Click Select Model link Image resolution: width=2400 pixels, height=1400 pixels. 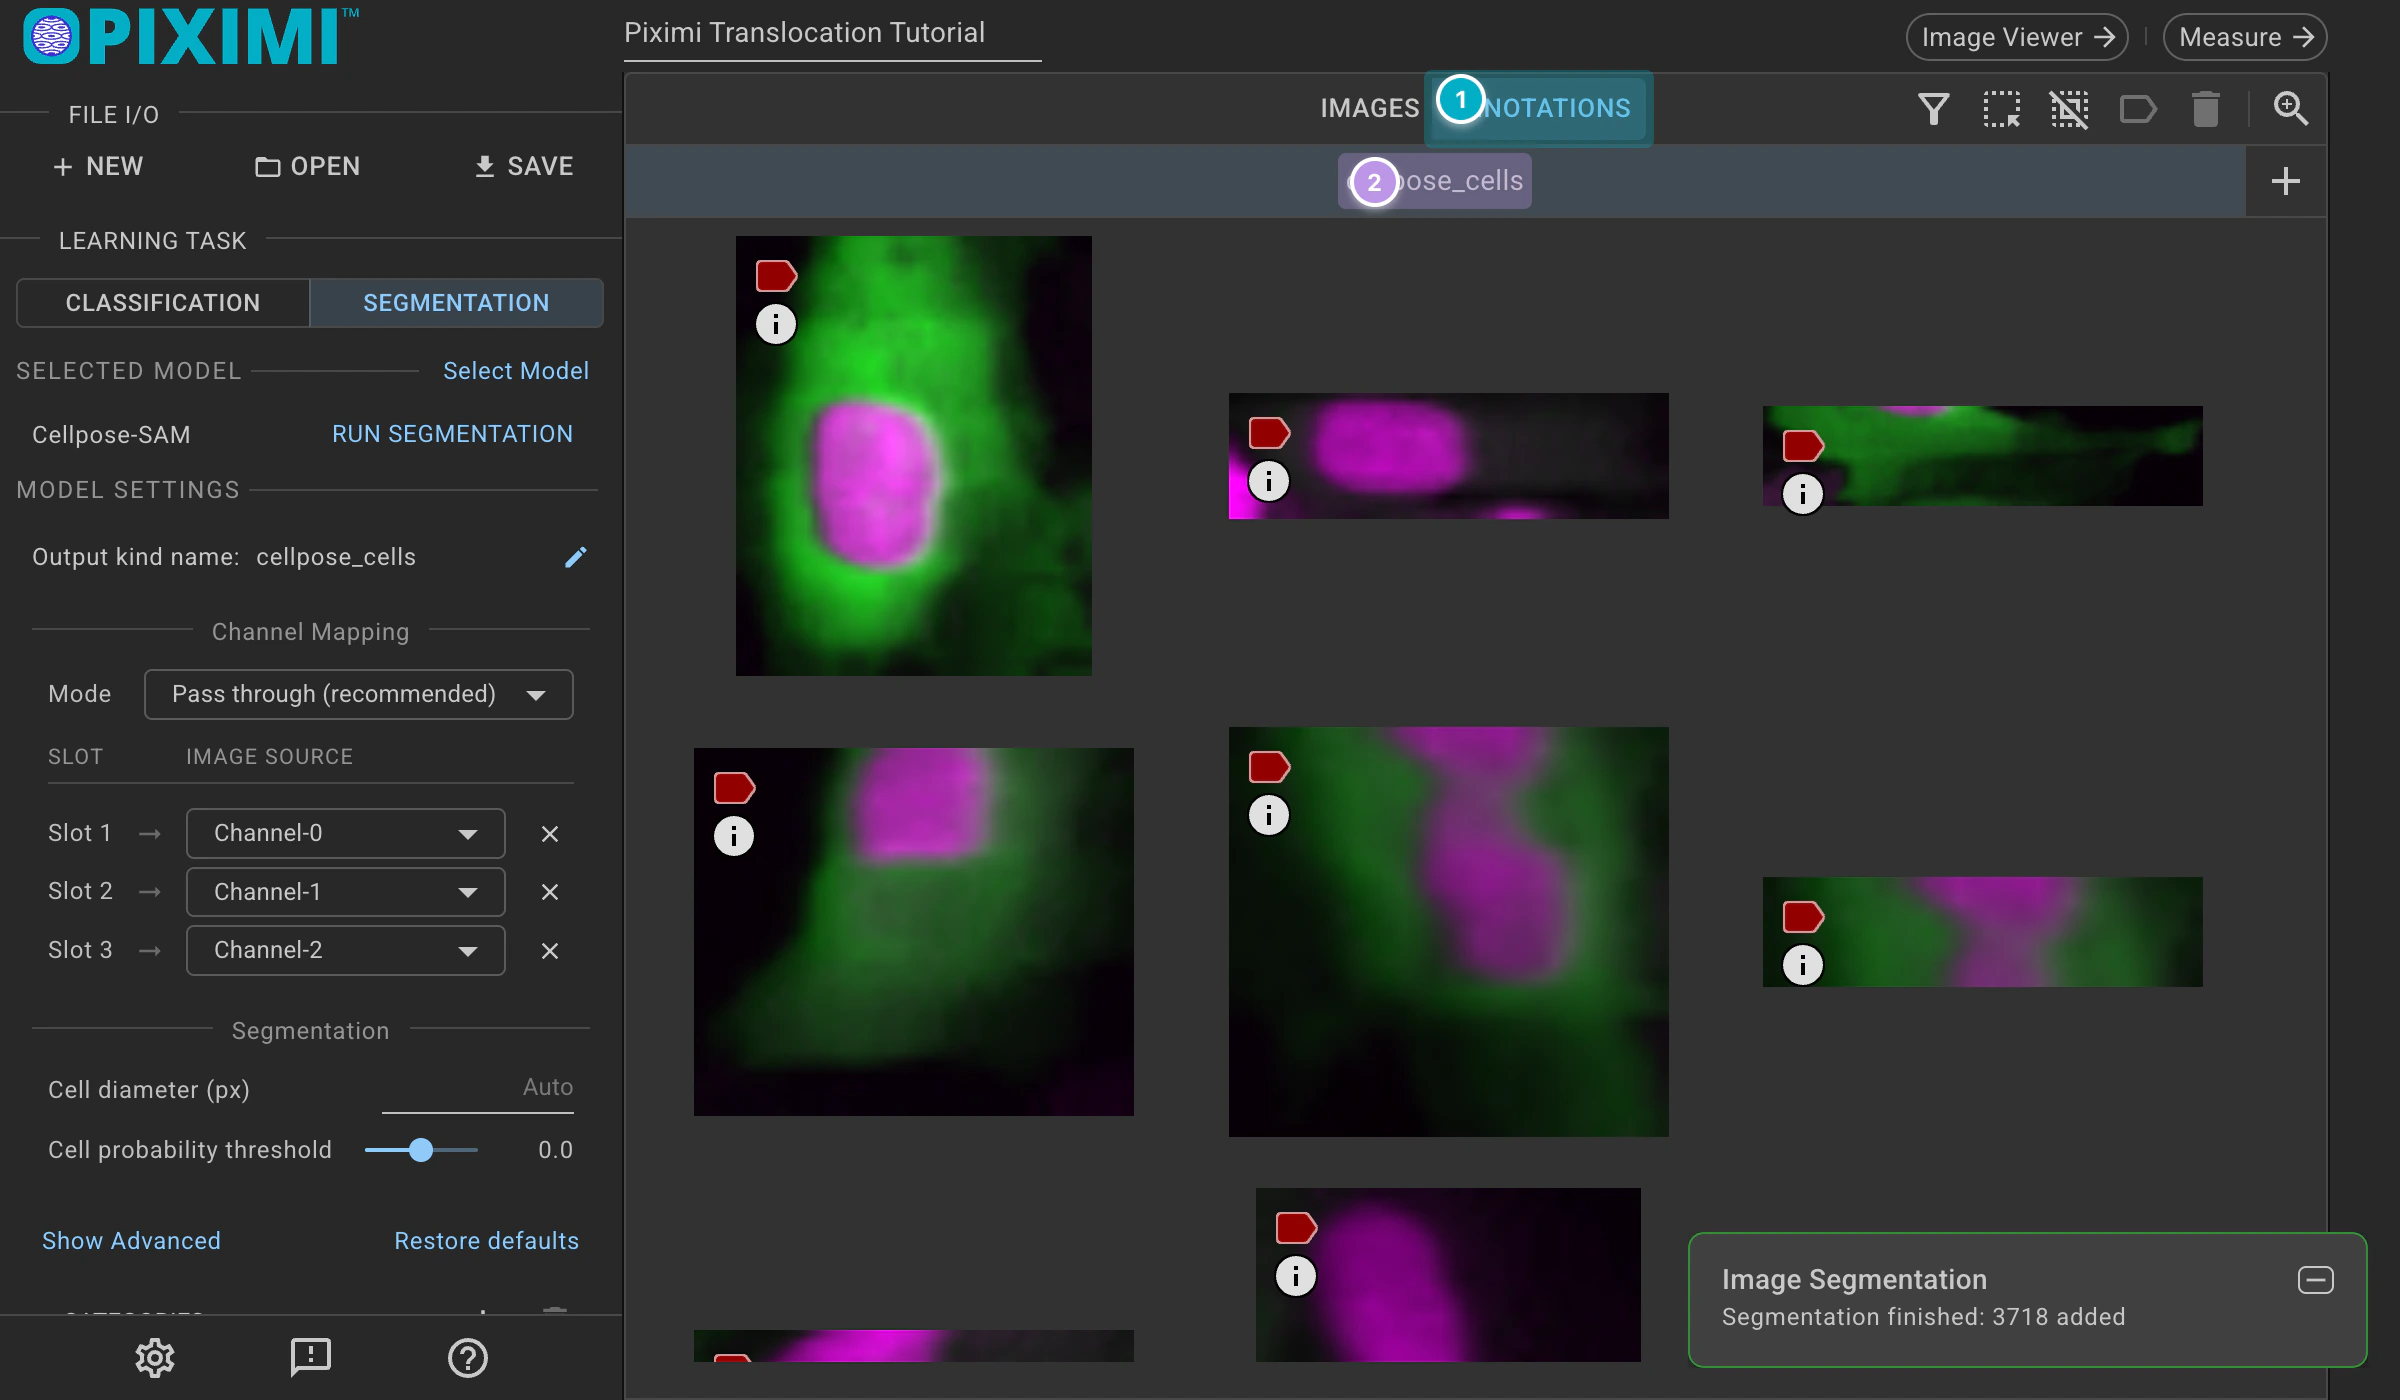(516, 371)
